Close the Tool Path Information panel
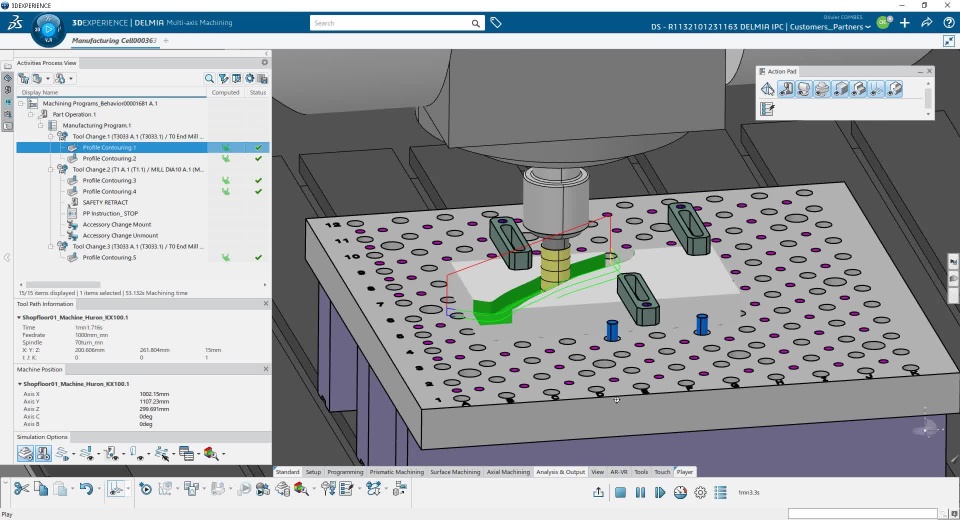Screen dimensions: 960x520 tap(266, 304)
